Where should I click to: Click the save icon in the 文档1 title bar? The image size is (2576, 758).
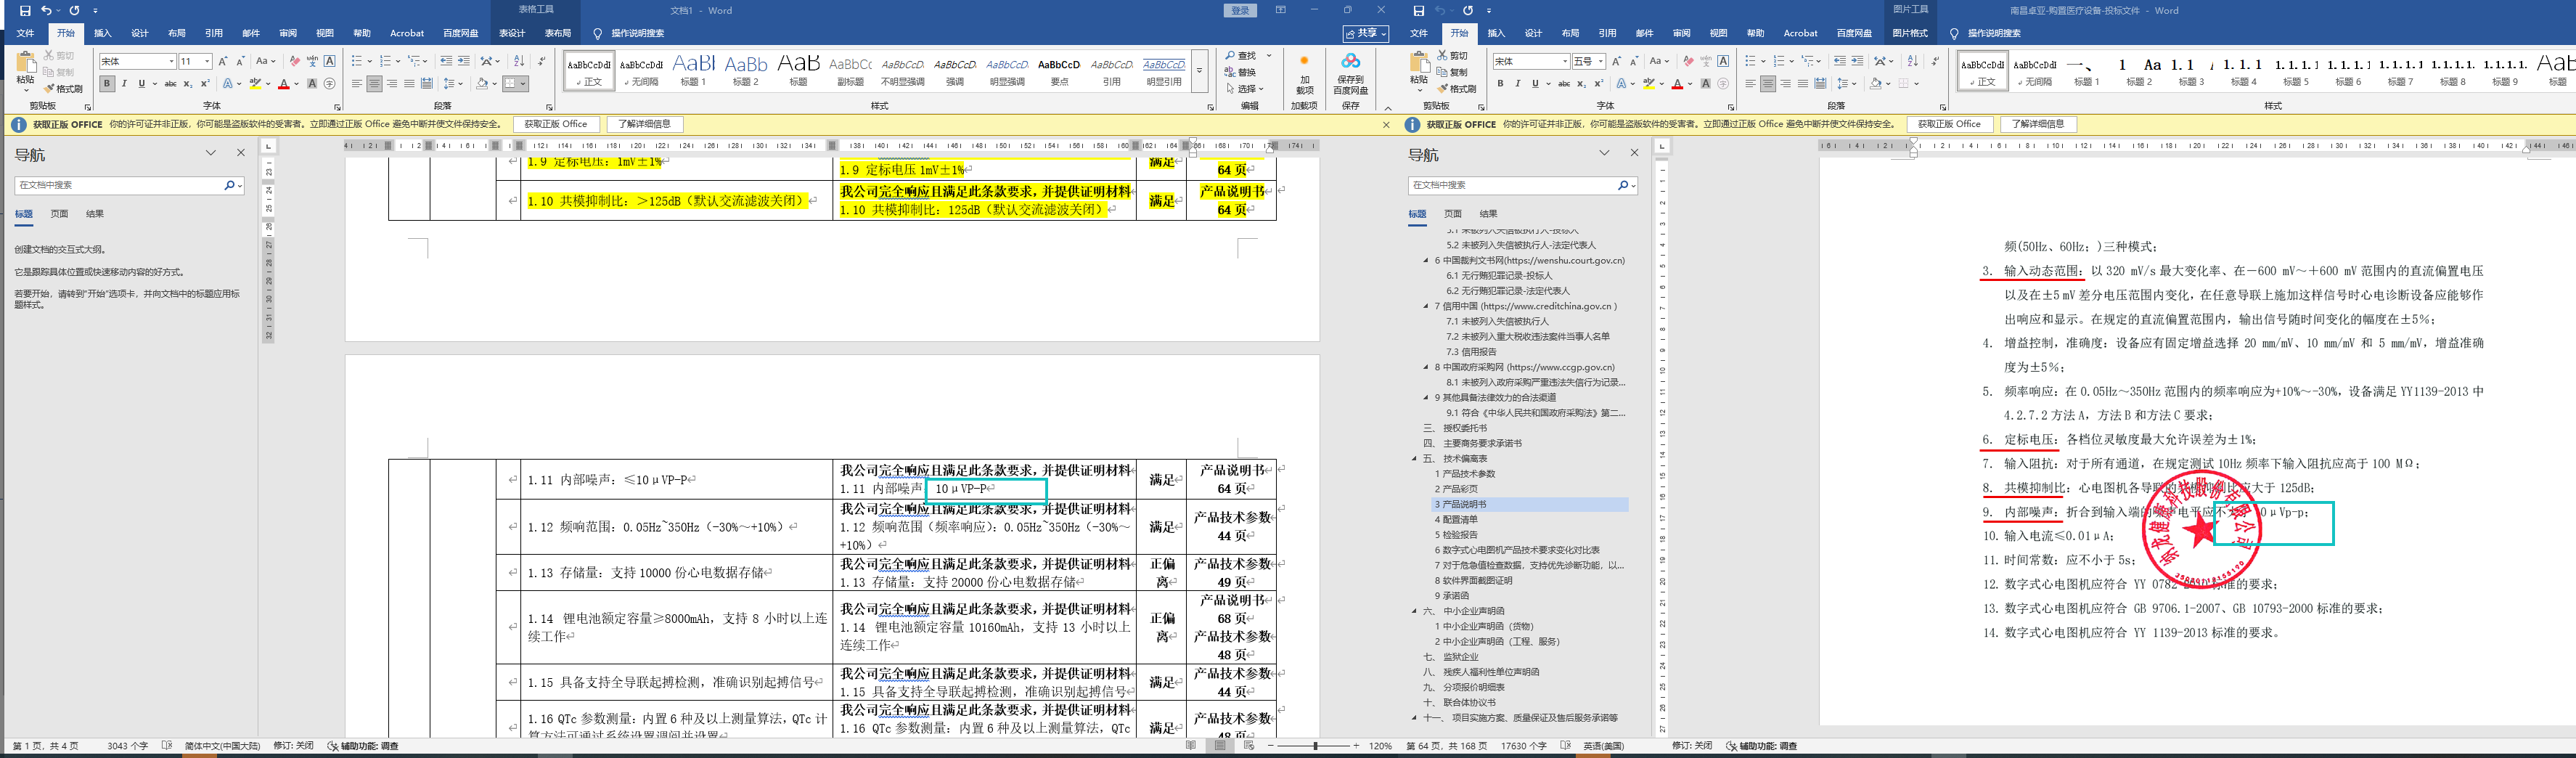click(x=25, y=11)
